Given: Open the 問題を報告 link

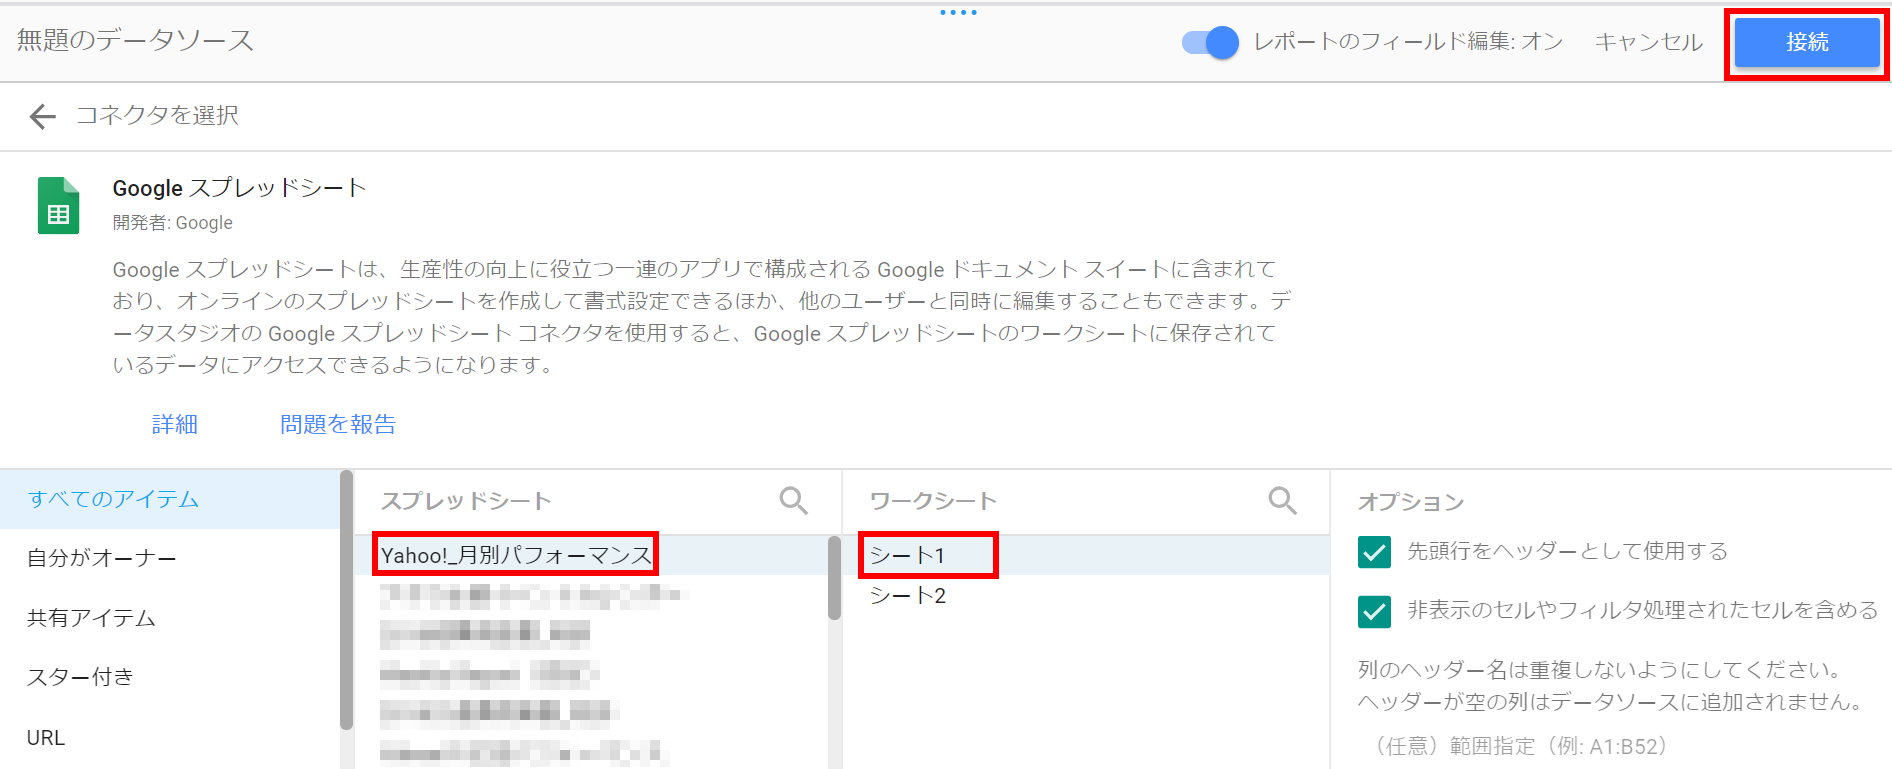Looking at the screenshot, I should [x=338, y=424].
